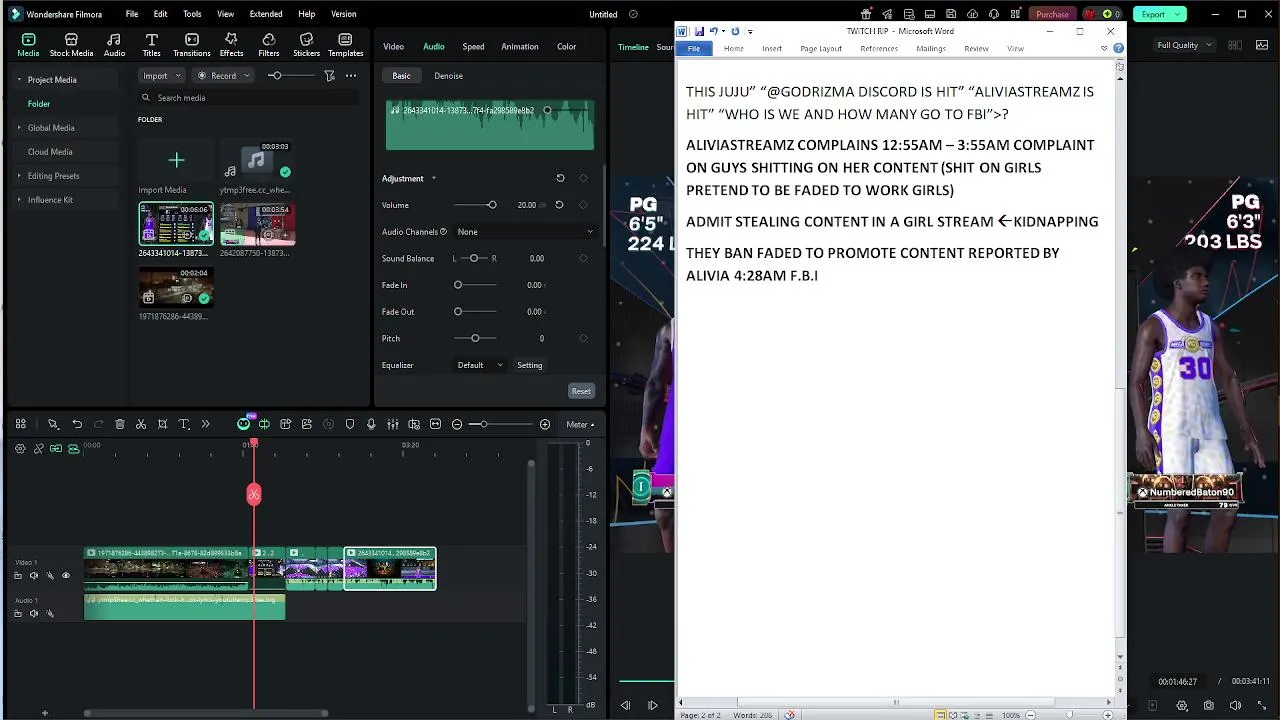Open the Stock Media panel
The image size is (1280, 720).
tap(71, 45)
